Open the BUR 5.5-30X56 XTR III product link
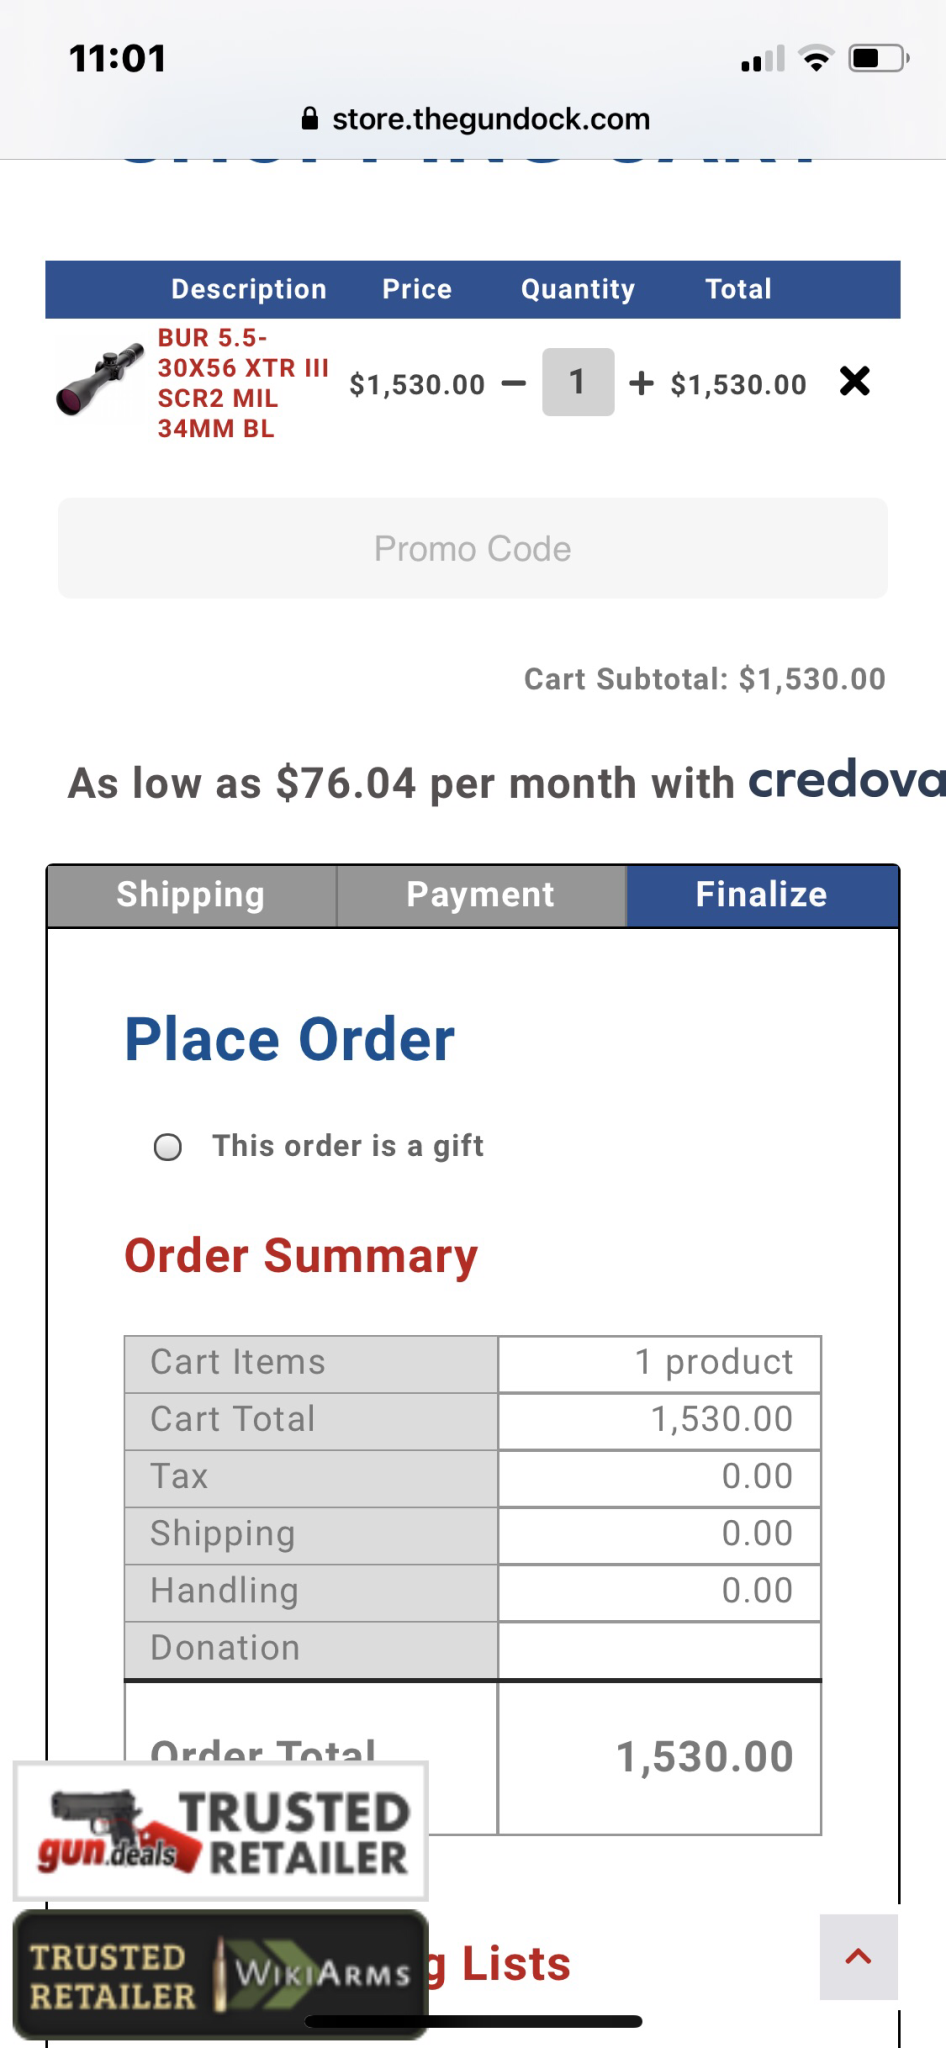The width and height of the screenshot is (946, 2048). pyautogui.click(x=243, y=383)
